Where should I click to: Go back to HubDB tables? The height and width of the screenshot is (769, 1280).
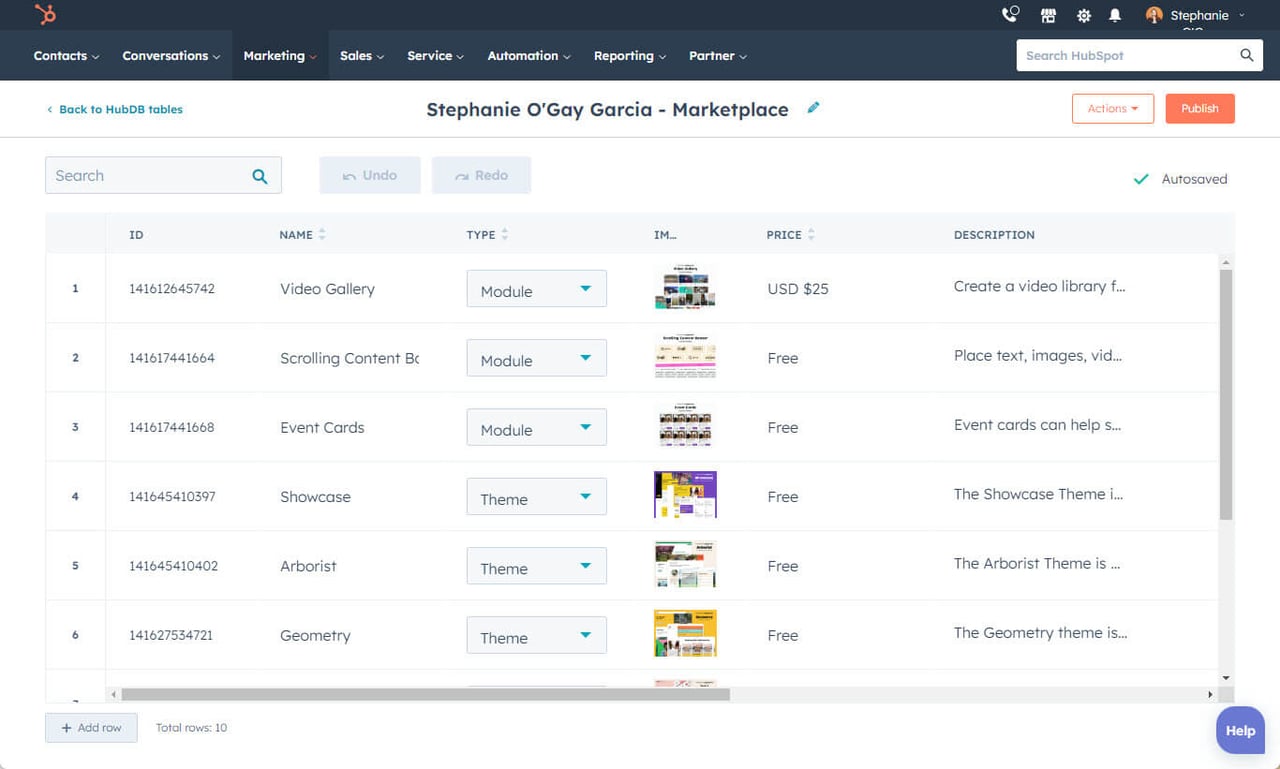[x=114, y=109]
